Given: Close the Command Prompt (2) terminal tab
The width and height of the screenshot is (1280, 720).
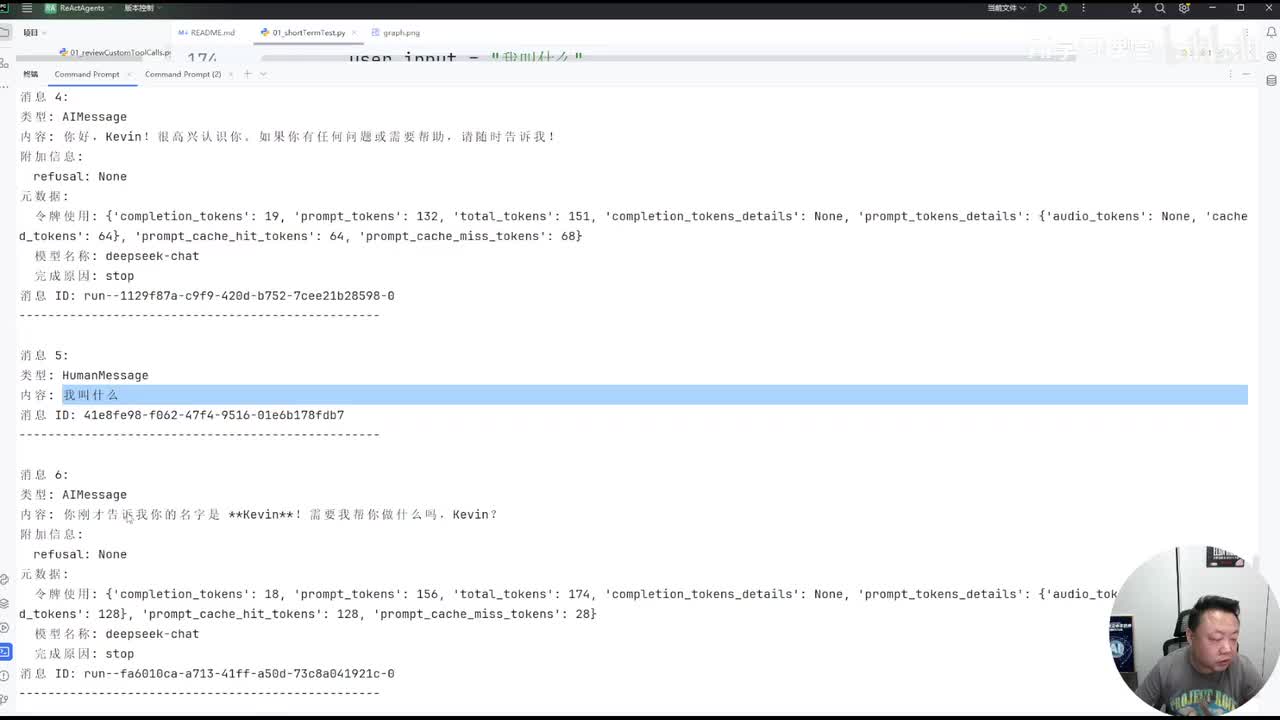Looking at the screenshot, I should (x=231, y=74).
